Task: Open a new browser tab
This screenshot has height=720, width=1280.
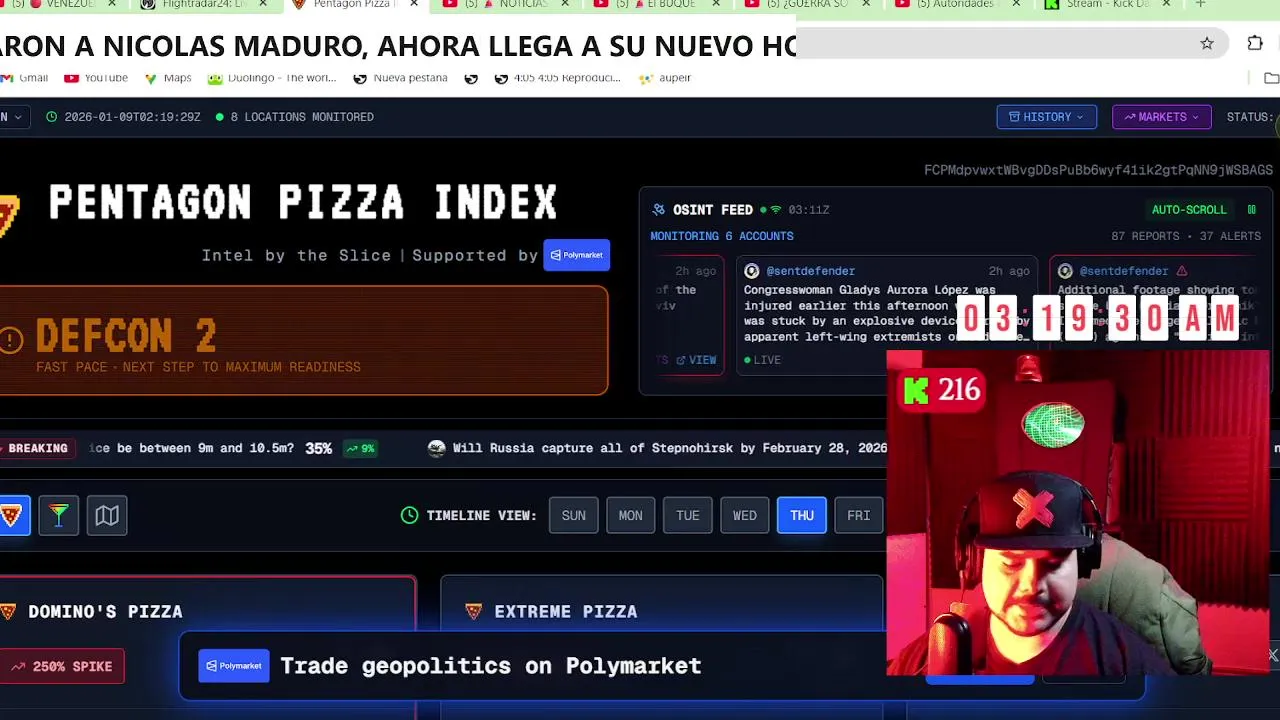Action: coord(1200,4)
